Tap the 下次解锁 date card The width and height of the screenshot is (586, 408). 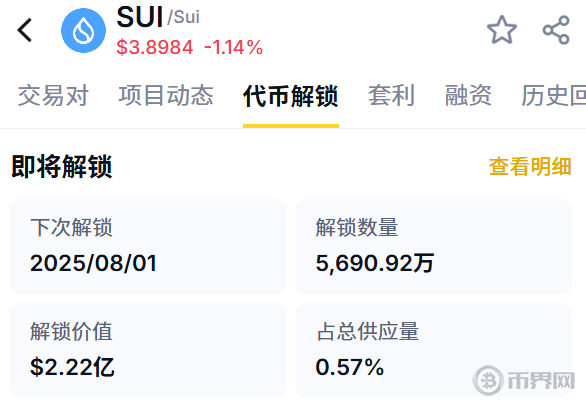(x=148, y=246)
